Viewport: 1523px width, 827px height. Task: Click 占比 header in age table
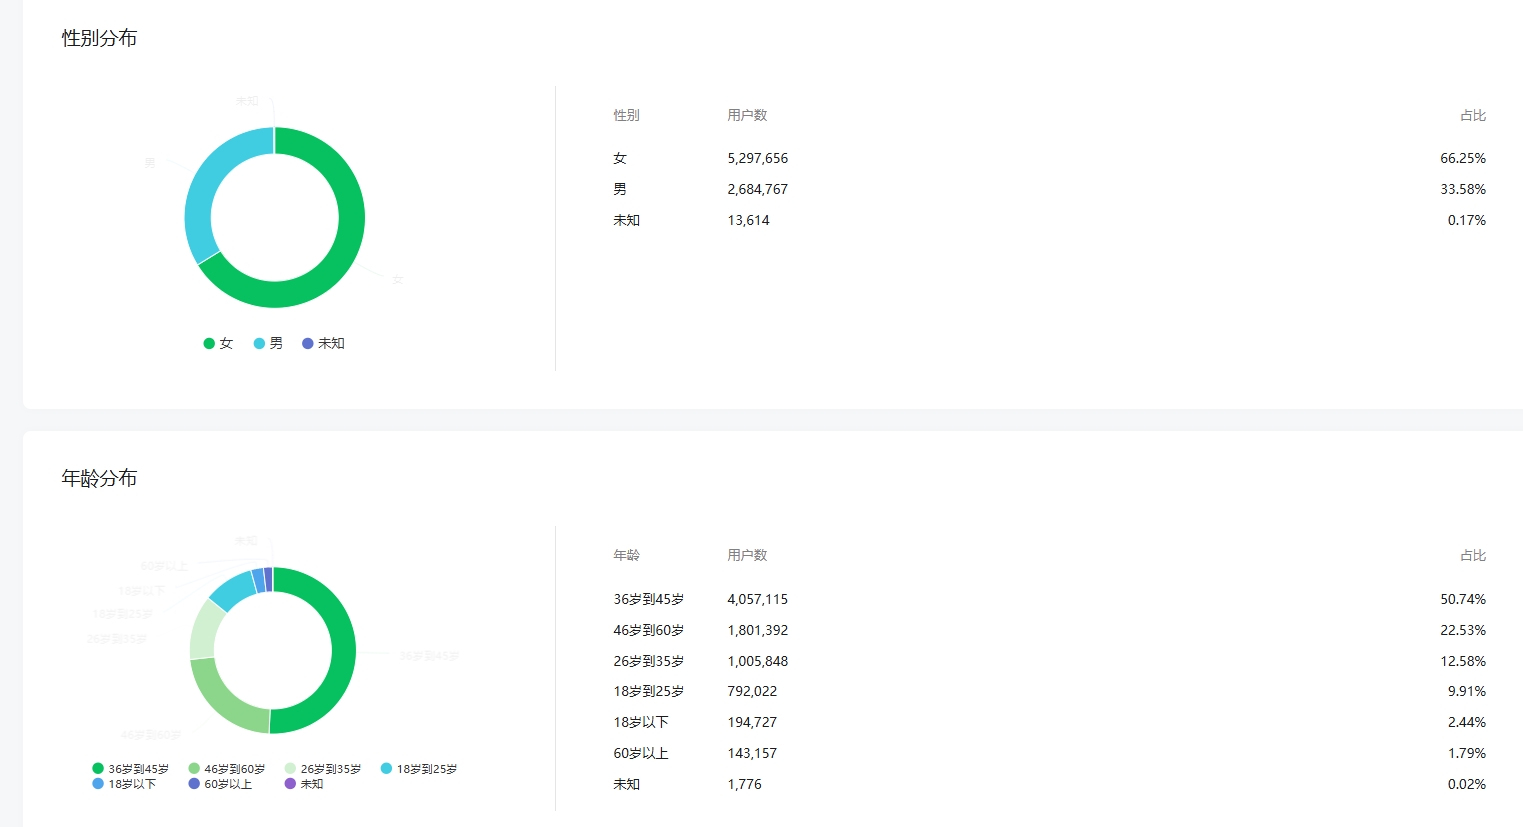coord(1473,555)
